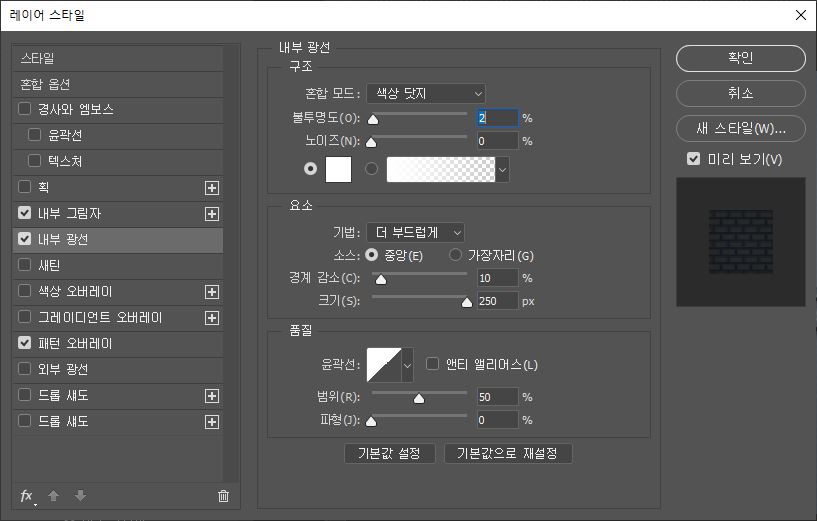Image resolution: width=817 pixels, height=521 pixels.
Task: Add another 내부 그림자 with plus icon
Action: point(212,214)
